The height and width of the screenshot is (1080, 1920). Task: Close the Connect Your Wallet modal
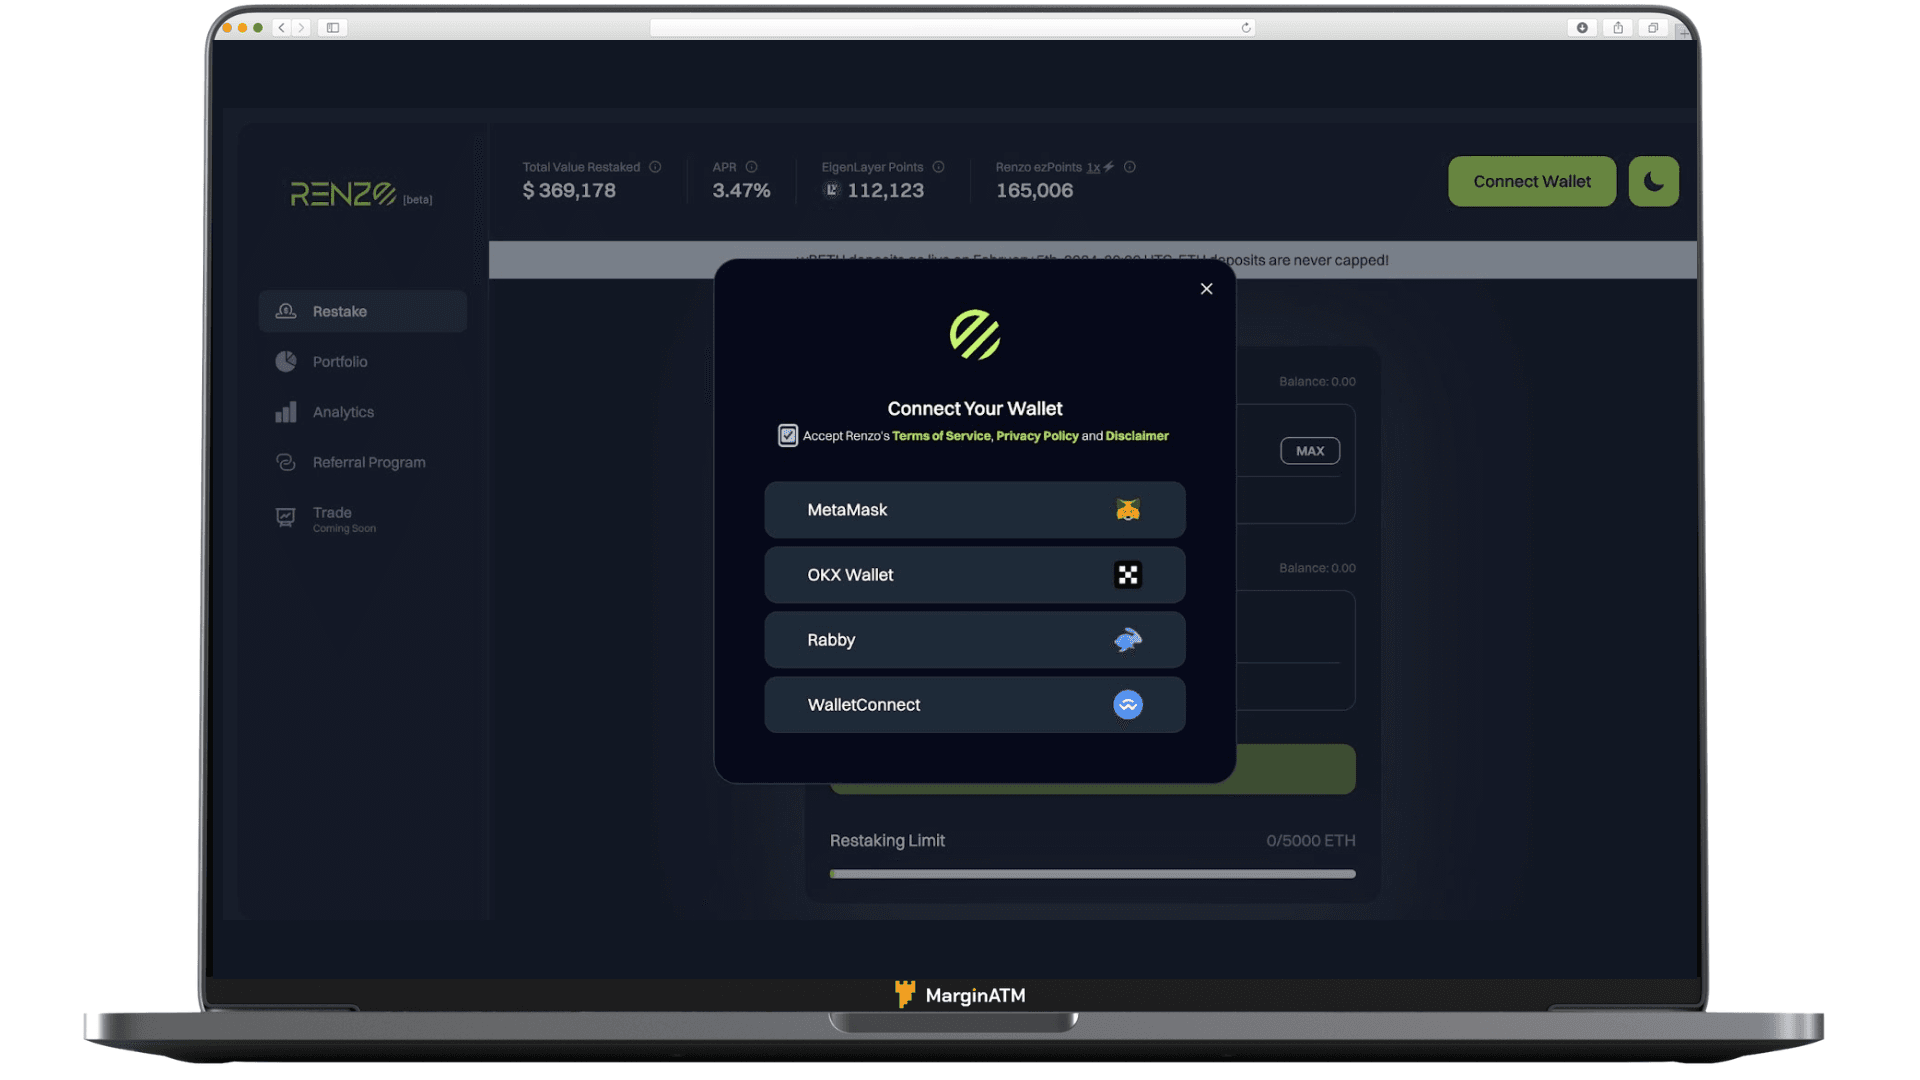[x=1207, y=289]
